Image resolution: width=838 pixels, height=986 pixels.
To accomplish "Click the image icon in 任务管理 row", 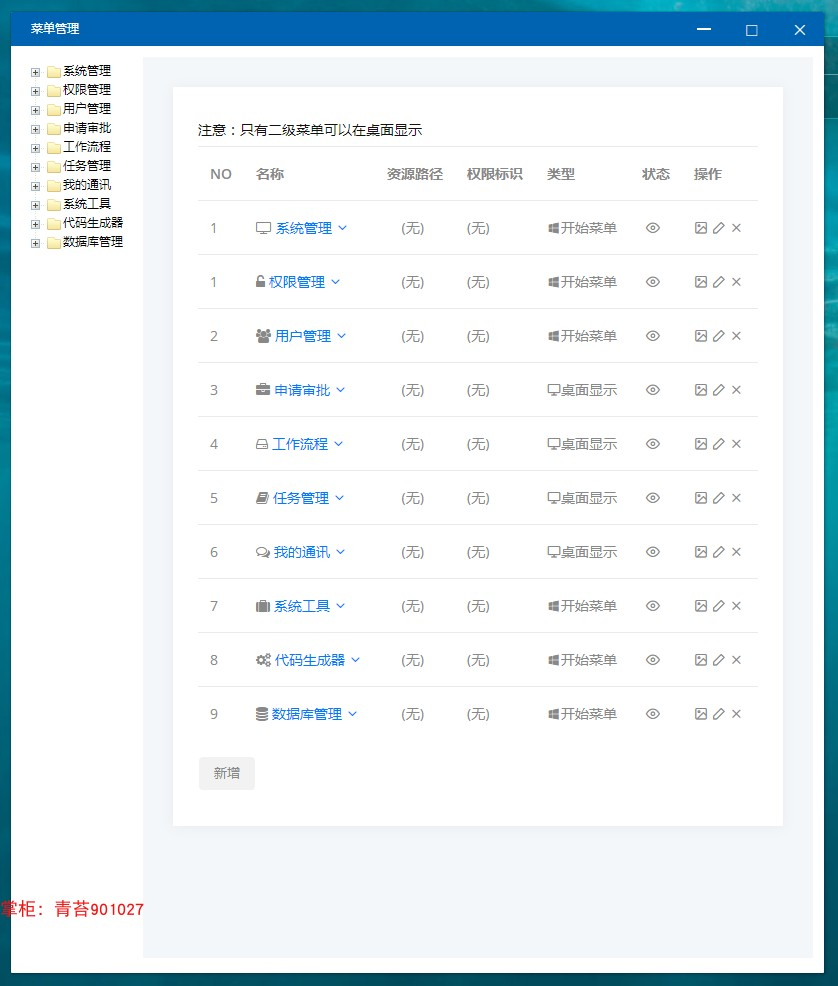I will 700,498.
